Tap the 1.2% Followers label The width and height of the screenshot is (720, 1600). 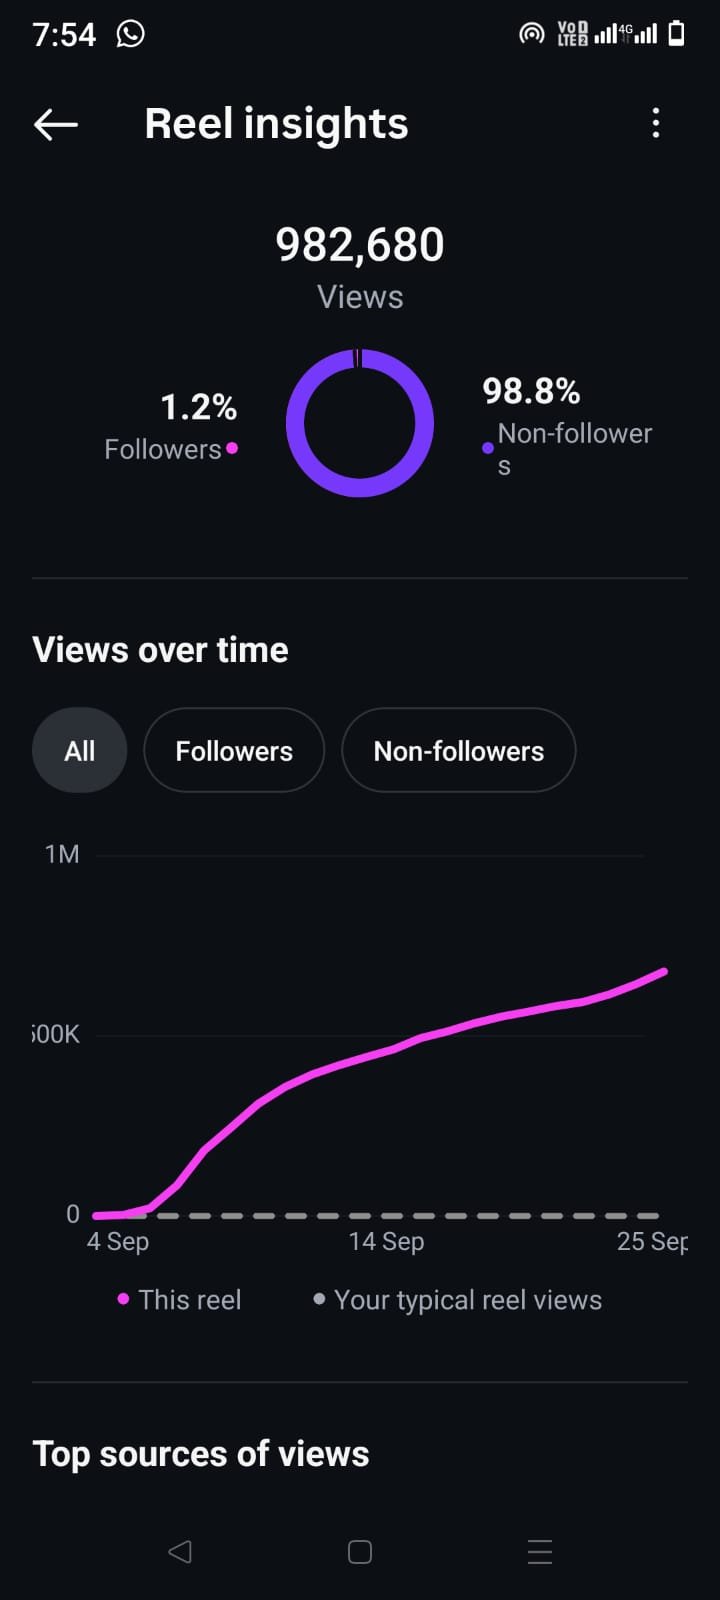171,426
